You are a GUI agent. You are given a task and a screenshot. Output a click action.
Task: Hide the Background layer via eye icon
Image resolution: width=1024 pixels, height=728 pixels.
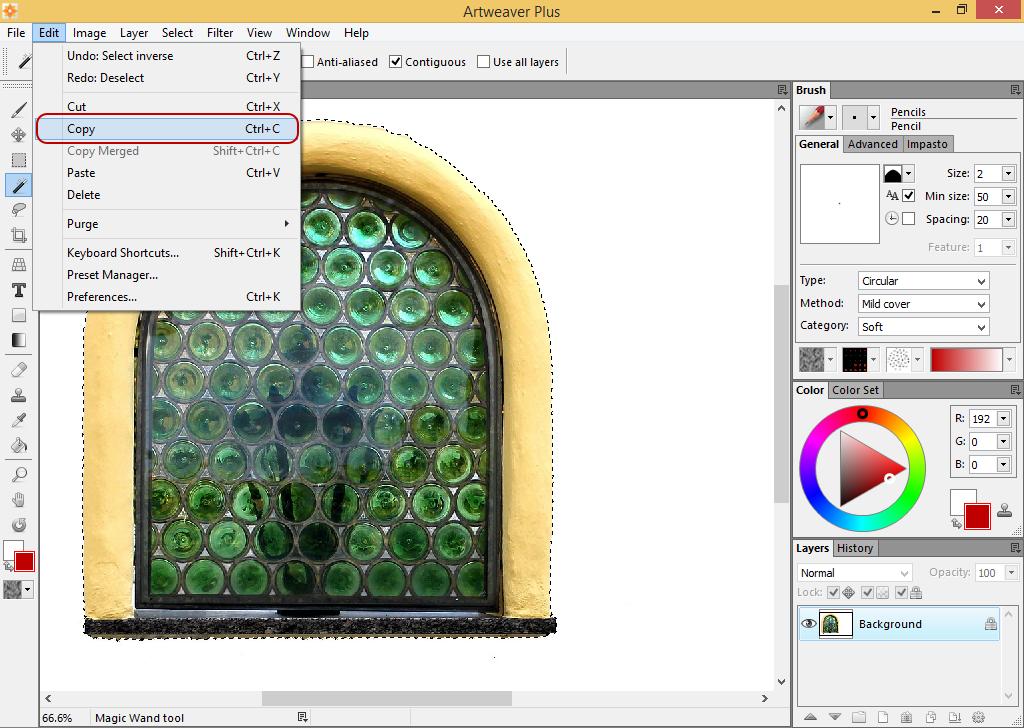[808, 624]
